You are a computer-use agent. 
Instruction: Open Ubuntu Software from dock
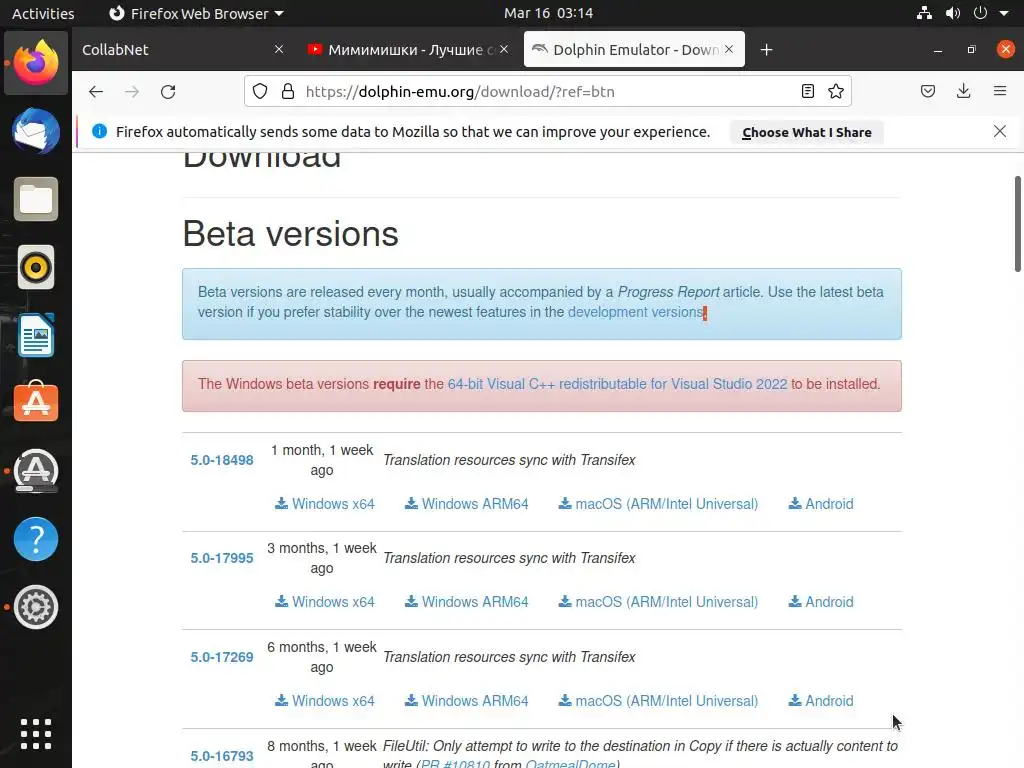click(x=36, y=402)
